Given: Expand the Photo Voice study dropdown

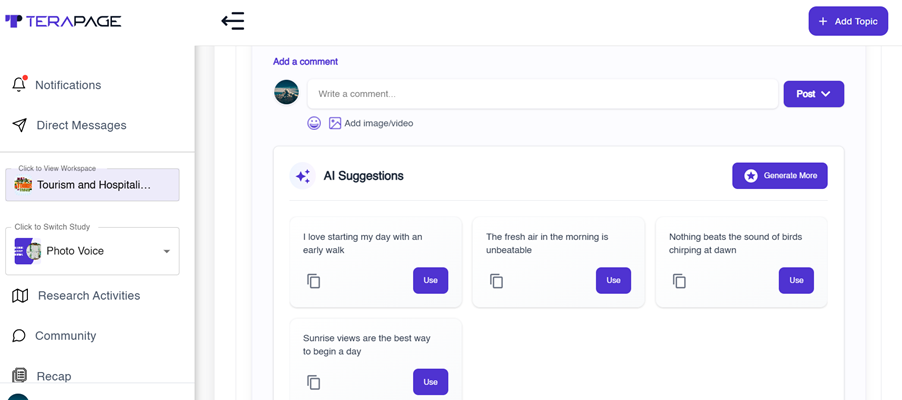Looking at the screenshot, I should point(166,251).
